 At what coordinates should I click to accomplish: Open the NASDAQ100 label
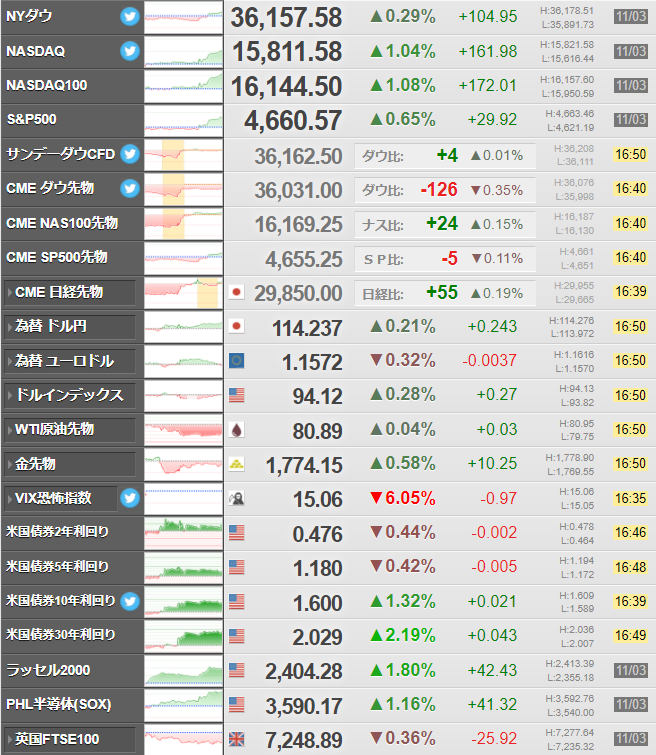click(47, 85)
